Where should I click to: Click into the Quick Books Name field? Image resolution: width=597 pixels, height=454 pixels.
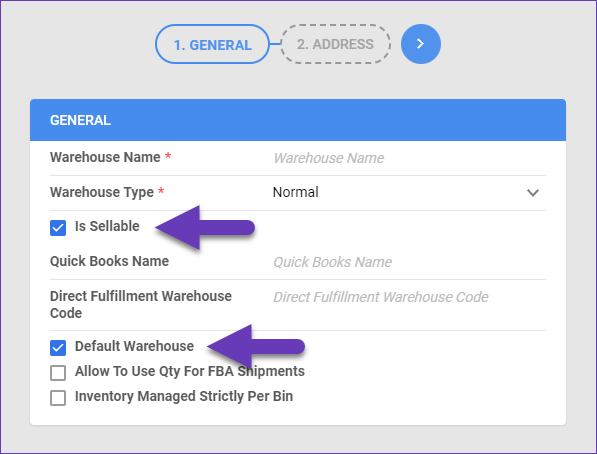[x=409, y=262]
